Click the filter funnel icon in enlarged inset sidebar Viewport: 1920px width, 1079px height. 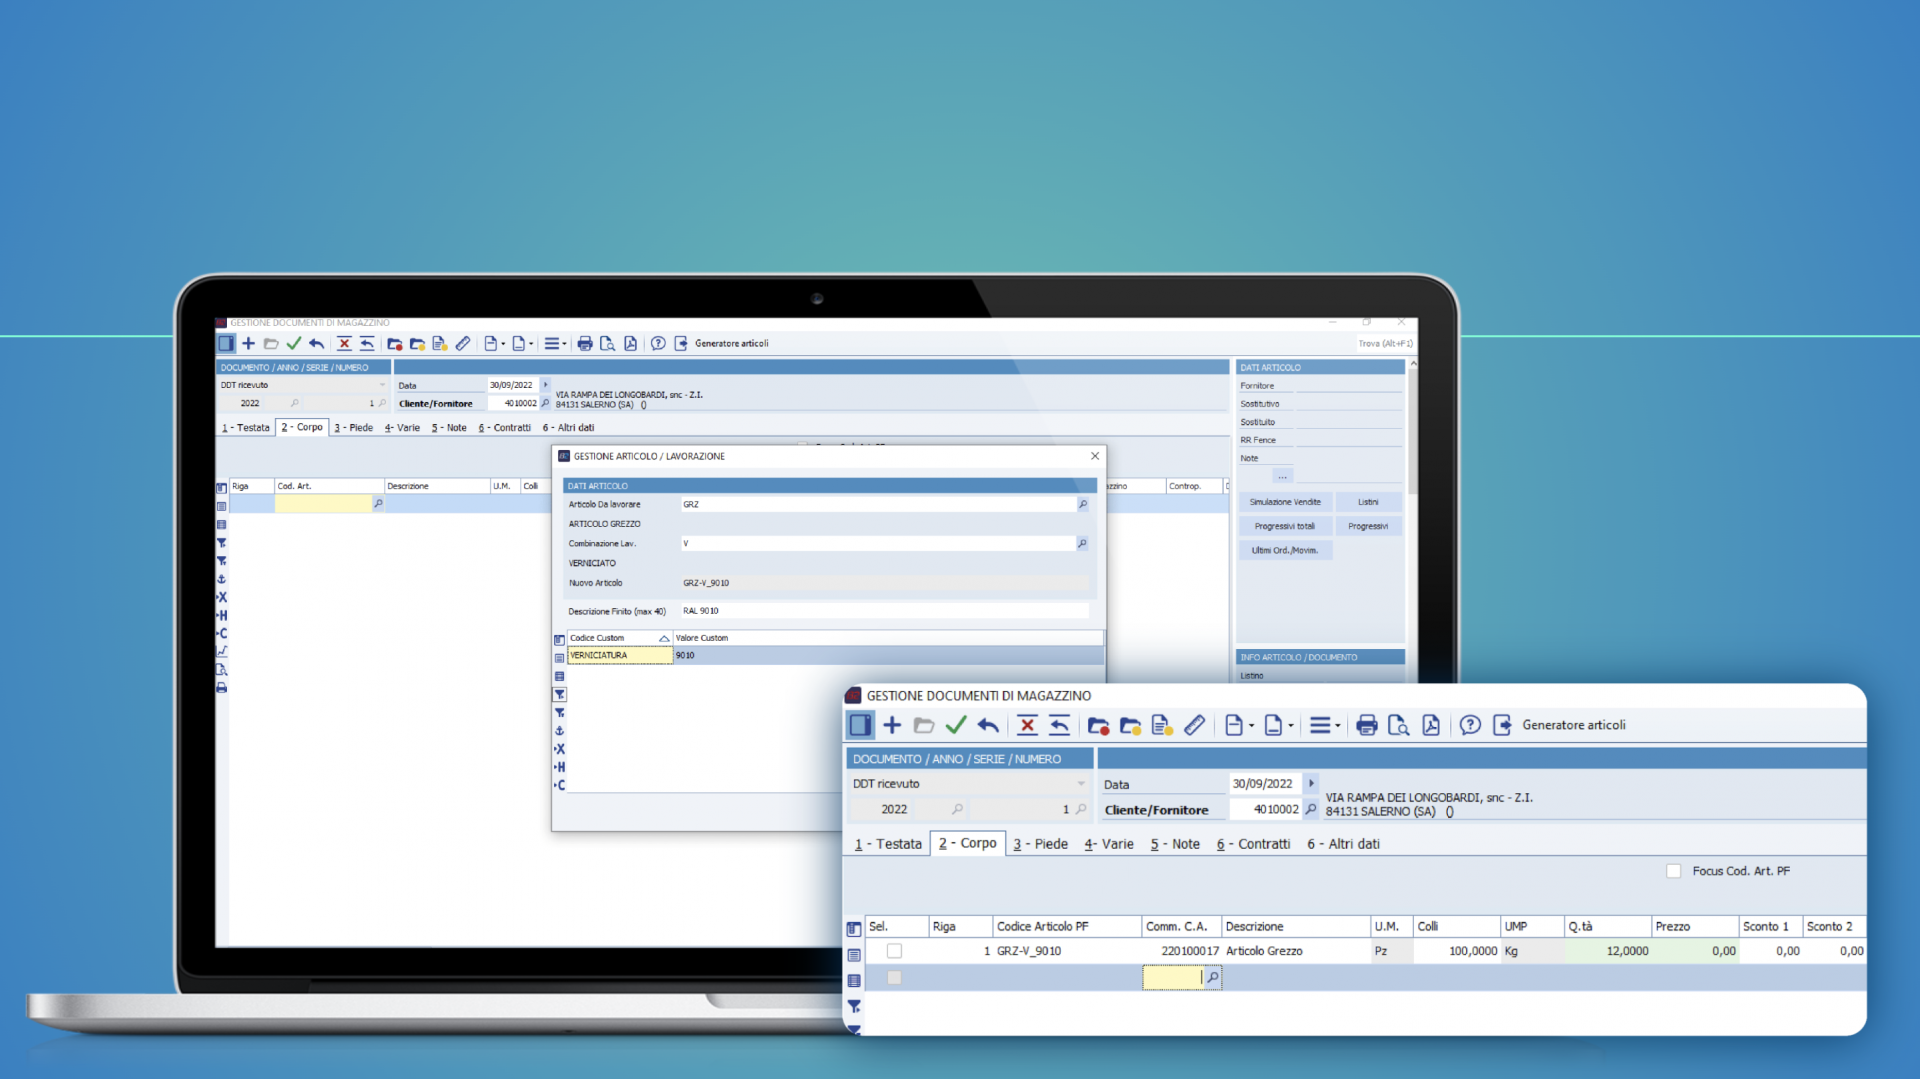[854, 1006]
